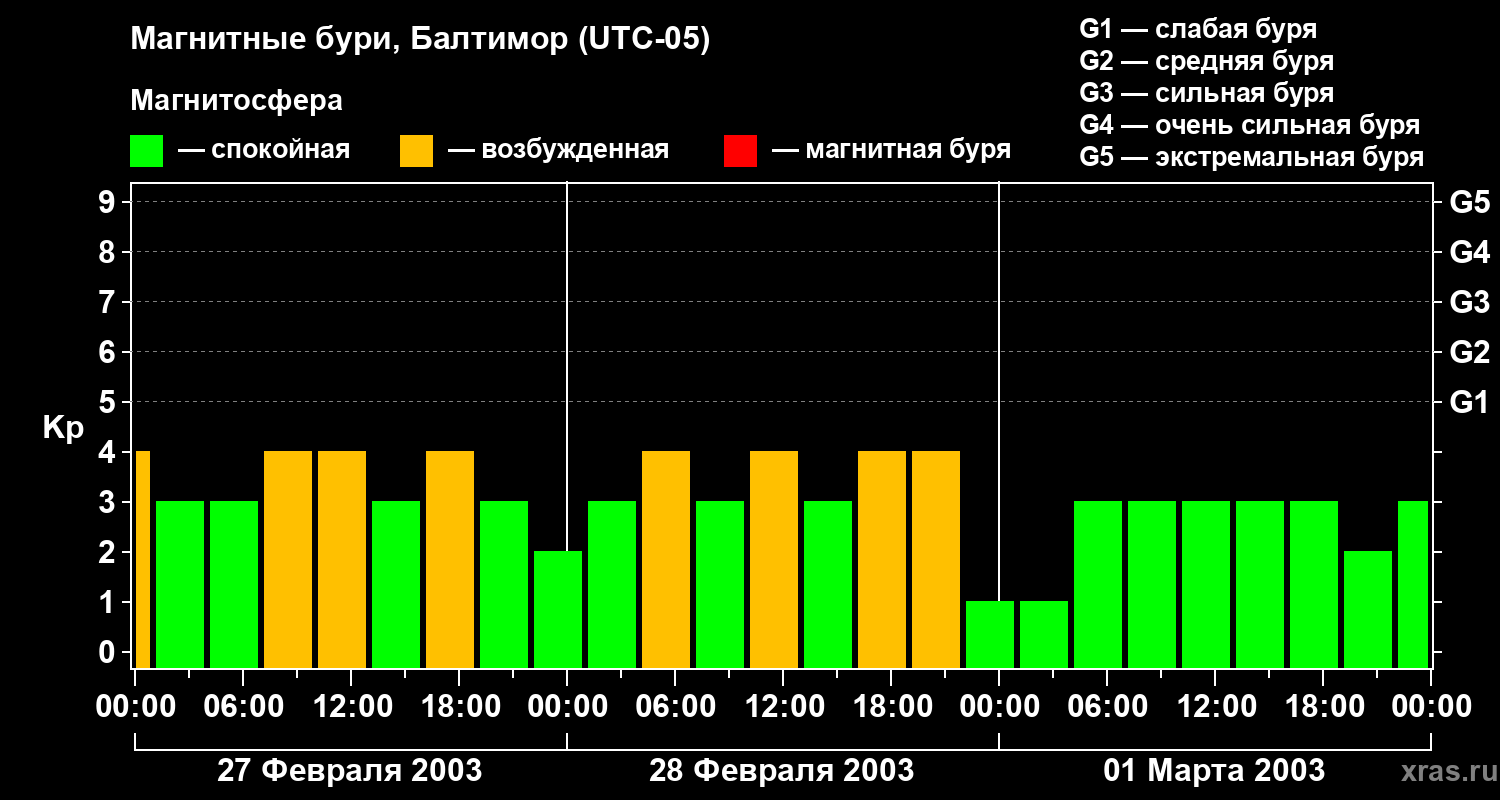The image size is (1500, 800).
Task: Click the first 00:00 label on the time axis
Action: [x=135, y=707]
